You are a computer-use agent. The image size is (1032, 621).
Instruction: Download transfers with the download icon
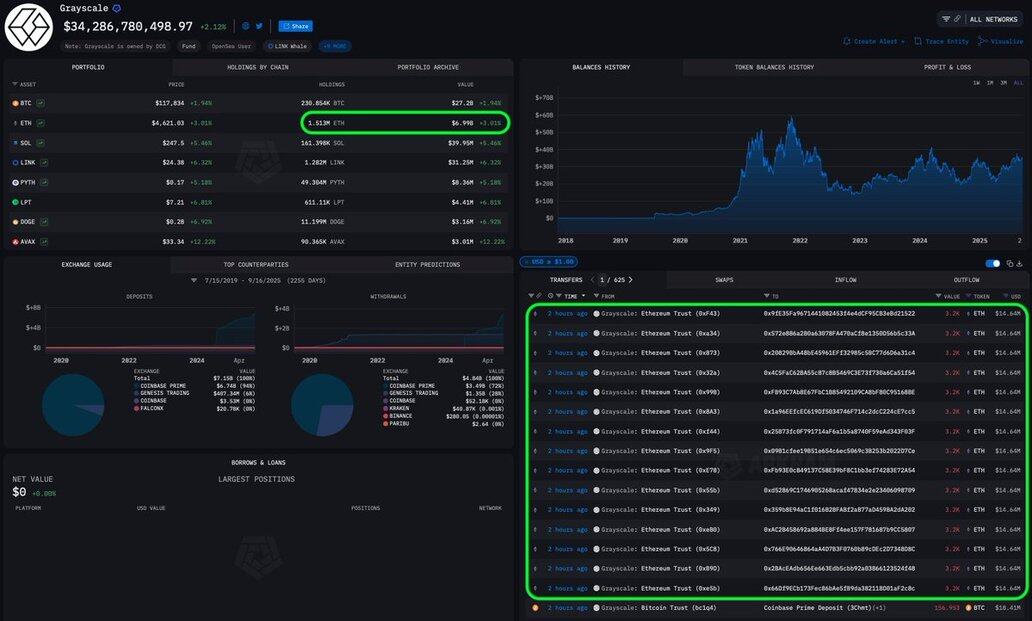click(1019, 264)
